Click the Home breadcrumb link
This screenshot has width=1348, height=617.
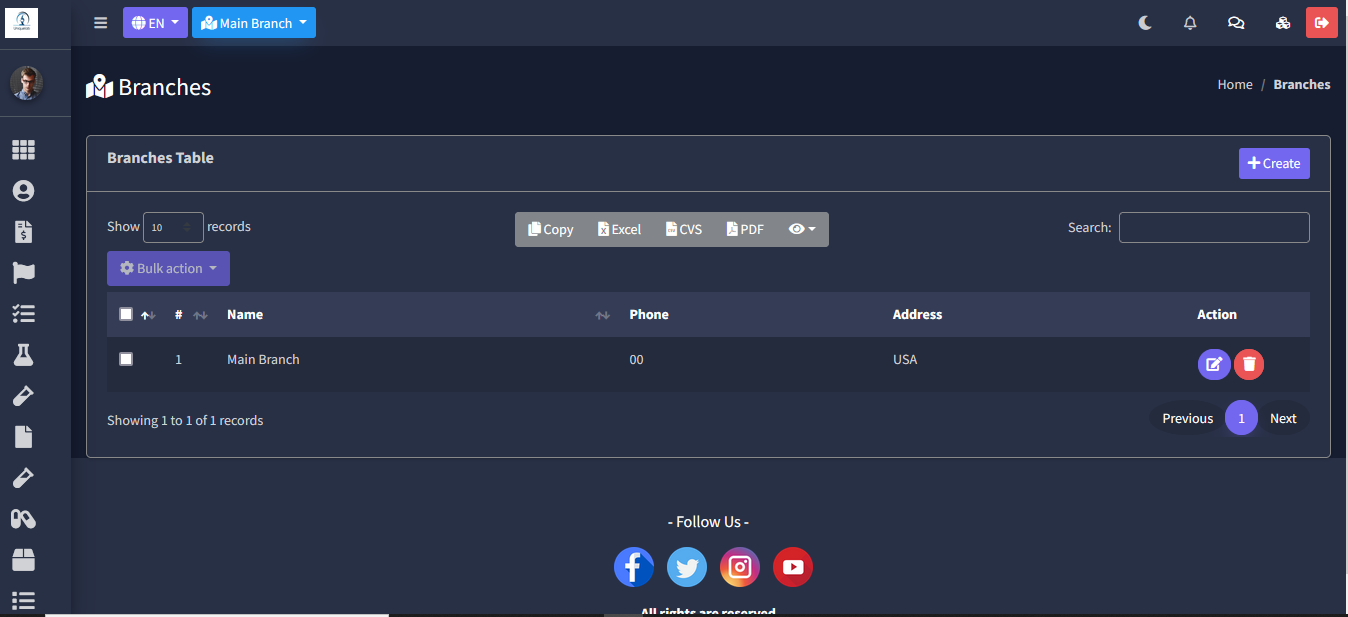[1234, 85]
